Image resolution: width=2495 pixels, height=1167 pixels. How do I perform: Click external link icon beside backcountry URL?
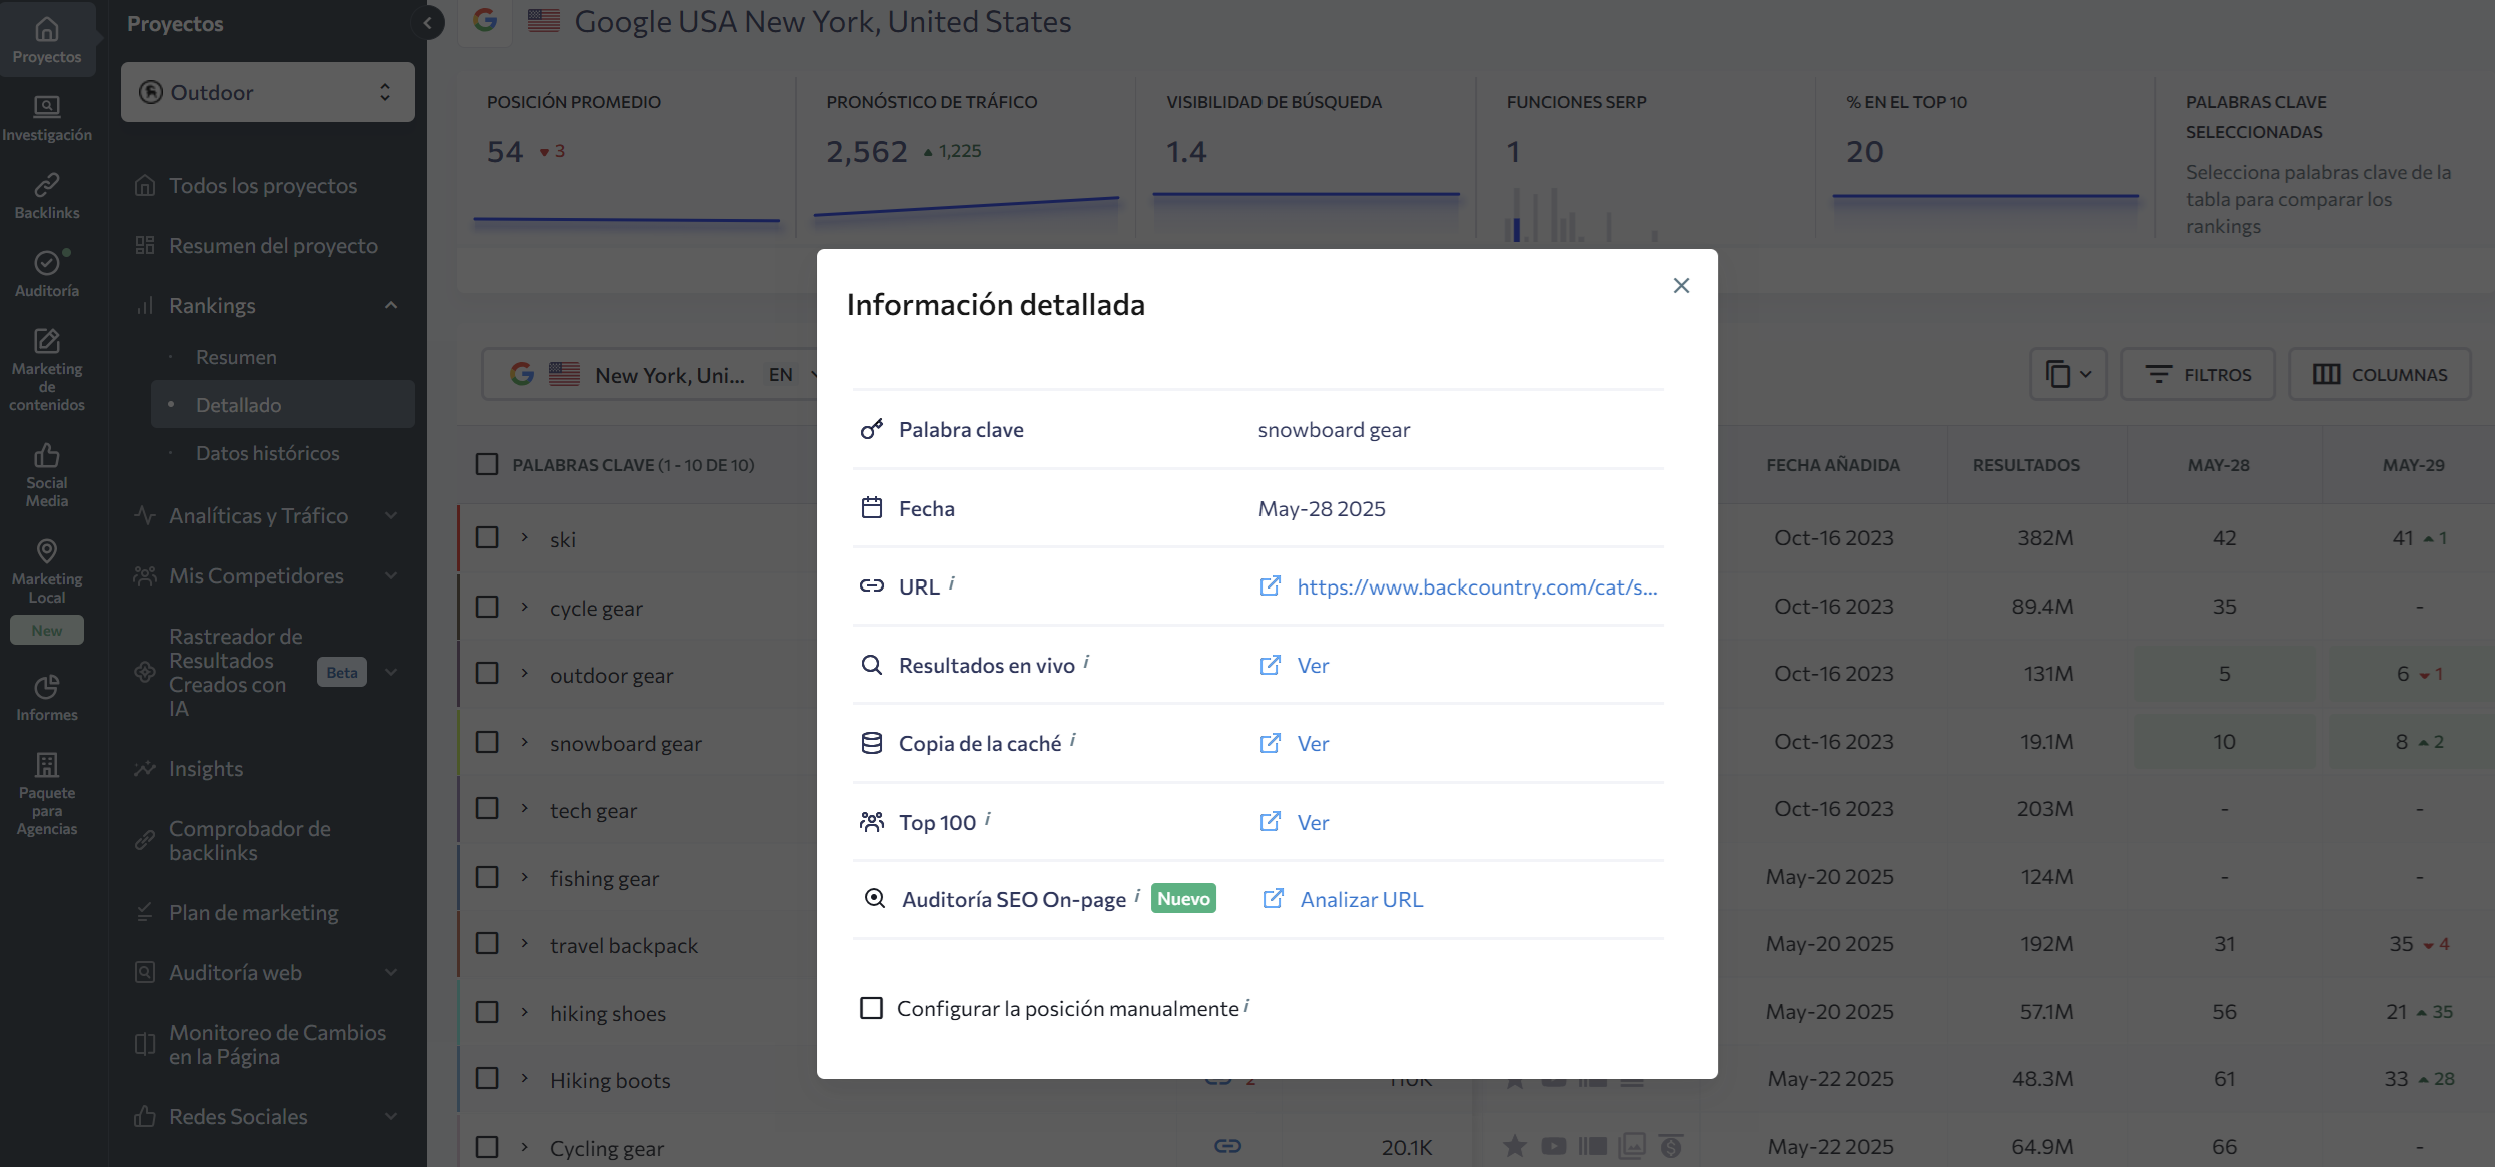pos(1269,587)
